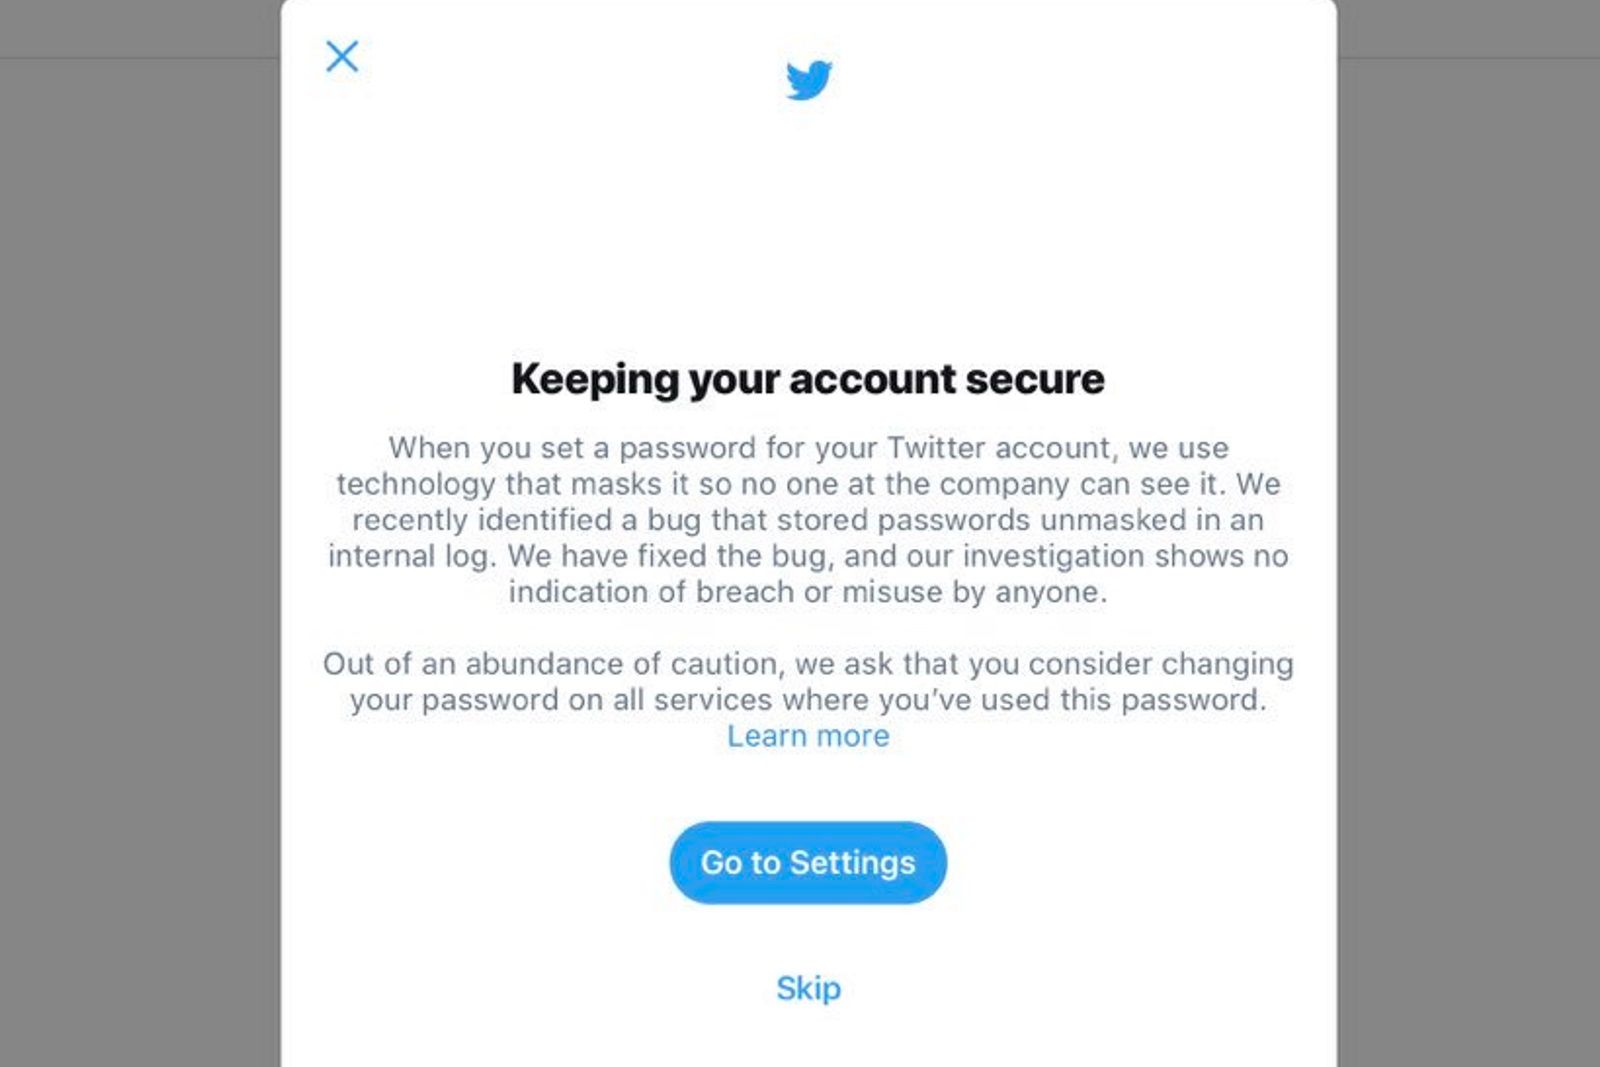Follow the Learn more hyperlink
This screenshot has height=1067, width=1600.
809,736
